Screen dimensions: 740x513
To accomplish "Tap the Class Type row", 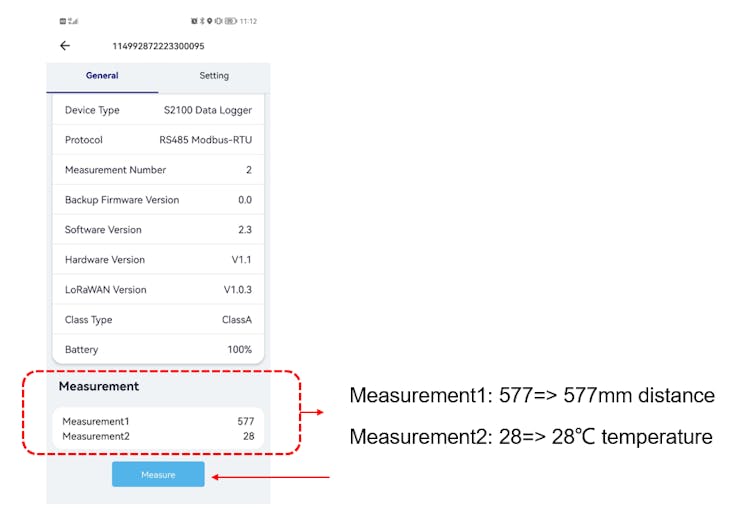I will 158,320.
